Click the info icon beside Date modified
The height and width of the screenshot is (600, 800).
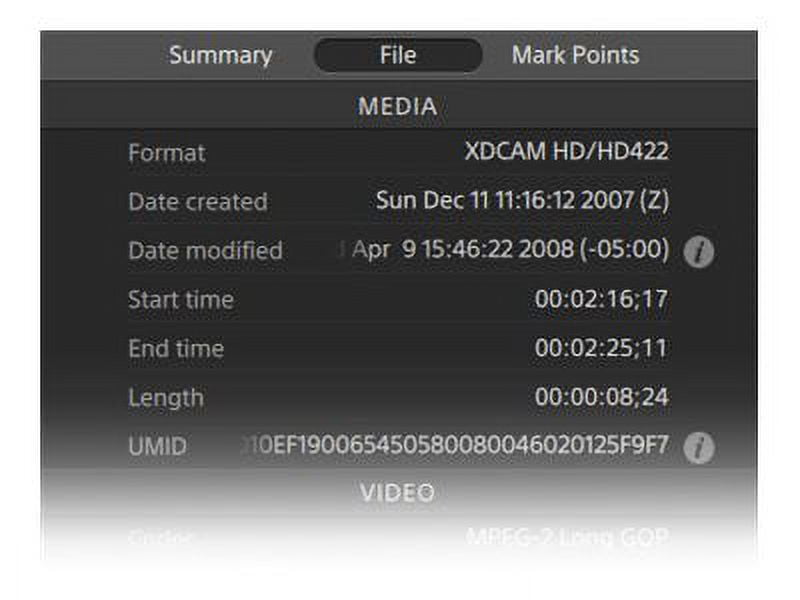click(x=698, y=252)
